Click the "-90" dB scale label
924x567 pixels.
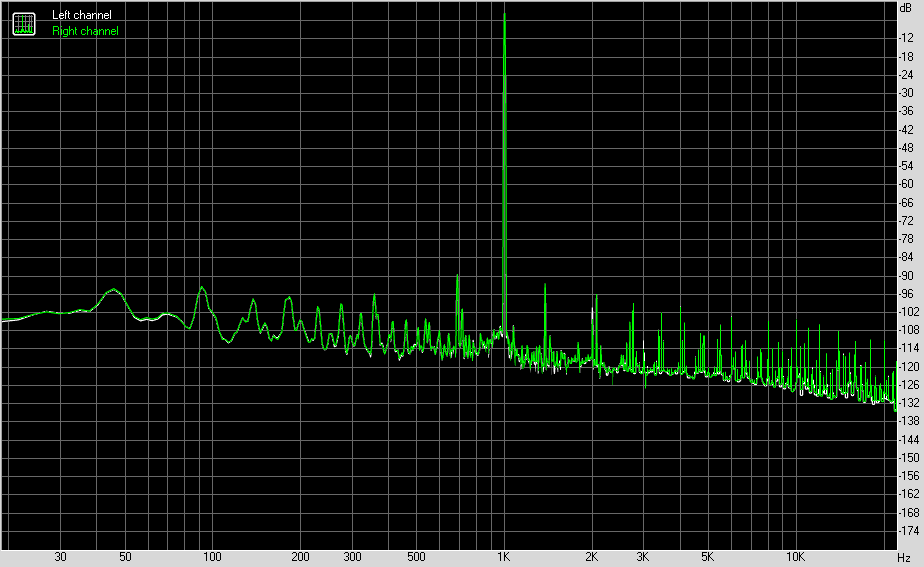(x=906, y=276)
